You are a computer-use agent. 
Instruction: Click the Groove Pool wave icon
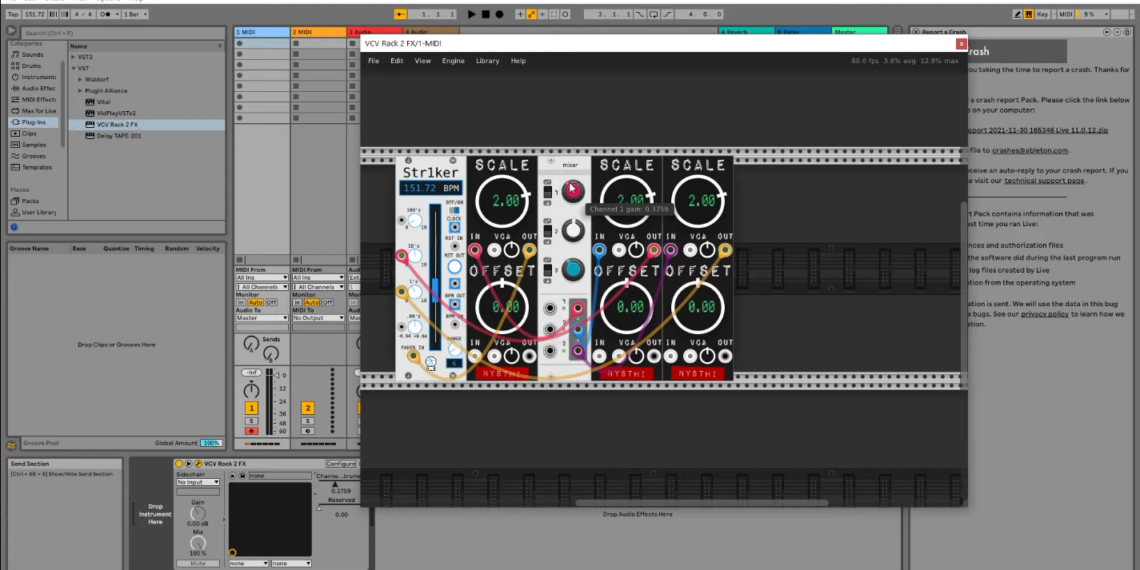point(12,443)
